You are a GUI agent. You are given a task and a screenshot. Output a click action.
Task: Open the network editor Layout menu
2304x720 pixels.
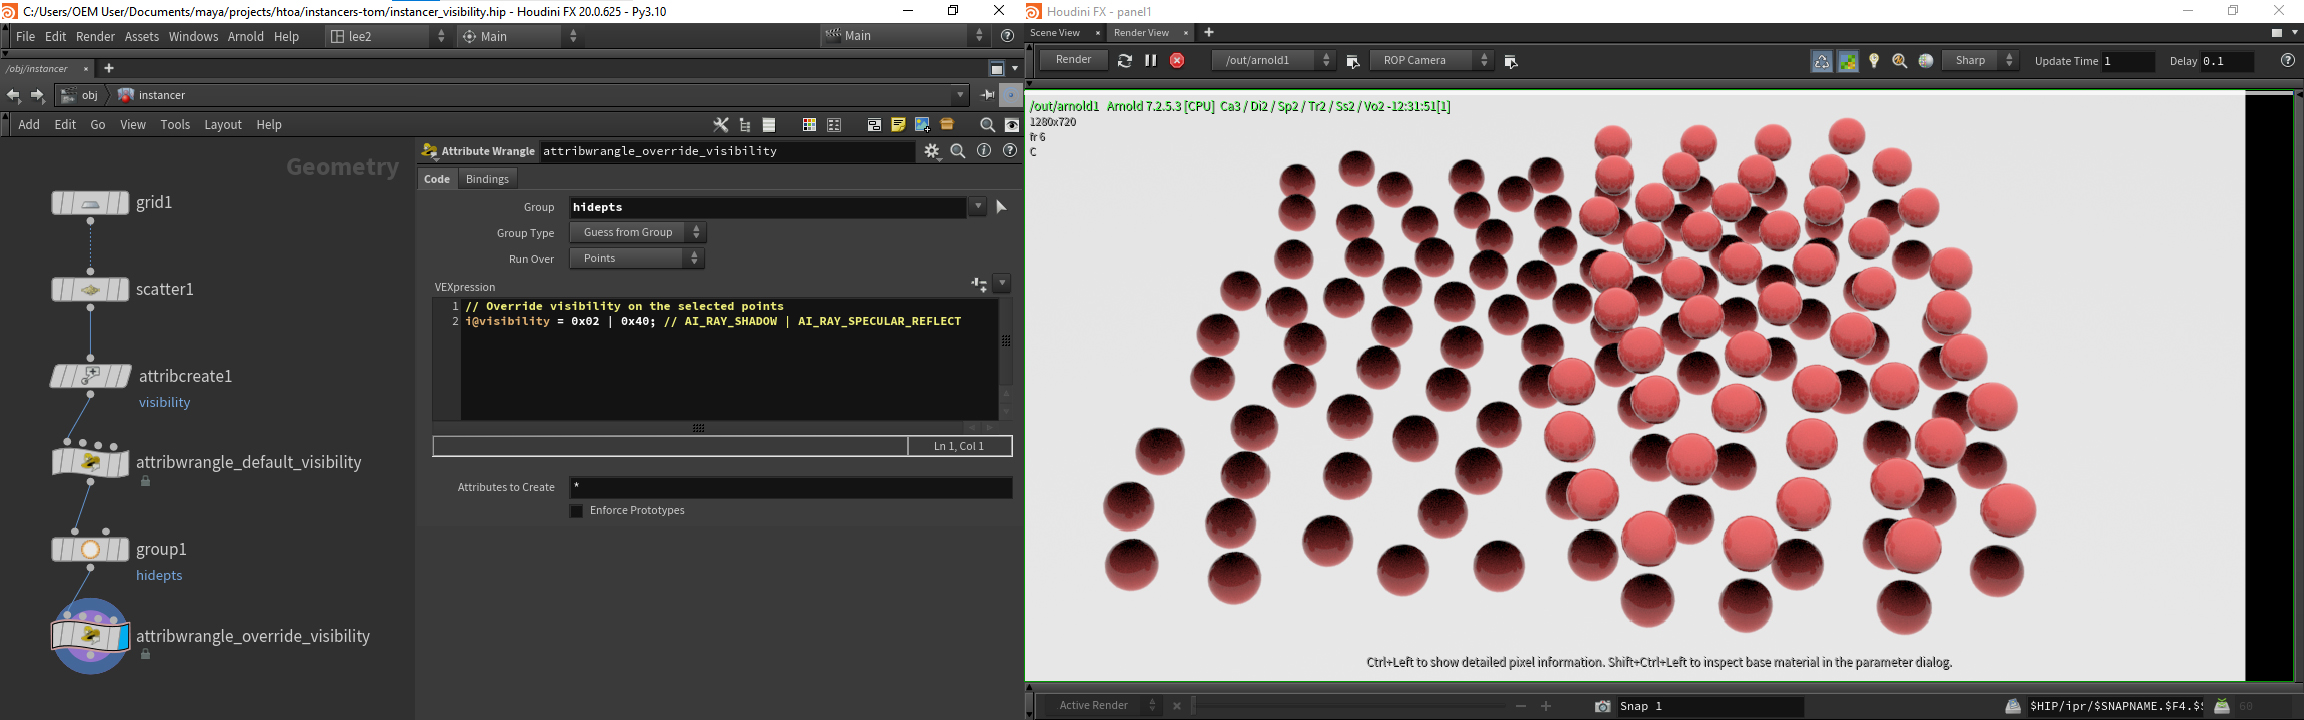223,125
